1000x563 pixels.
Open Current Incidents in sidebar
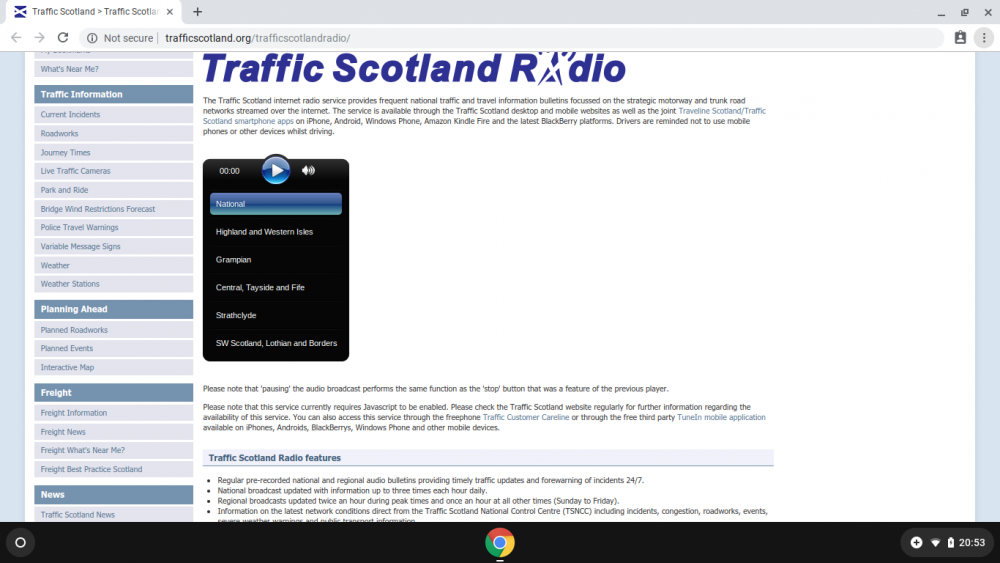point(114,115)
